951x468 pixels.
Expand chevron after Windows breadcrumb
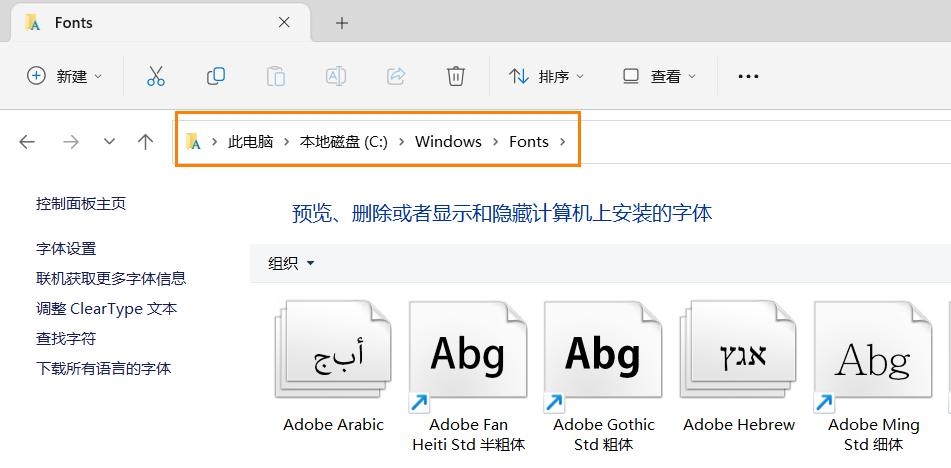pos(496,142)
